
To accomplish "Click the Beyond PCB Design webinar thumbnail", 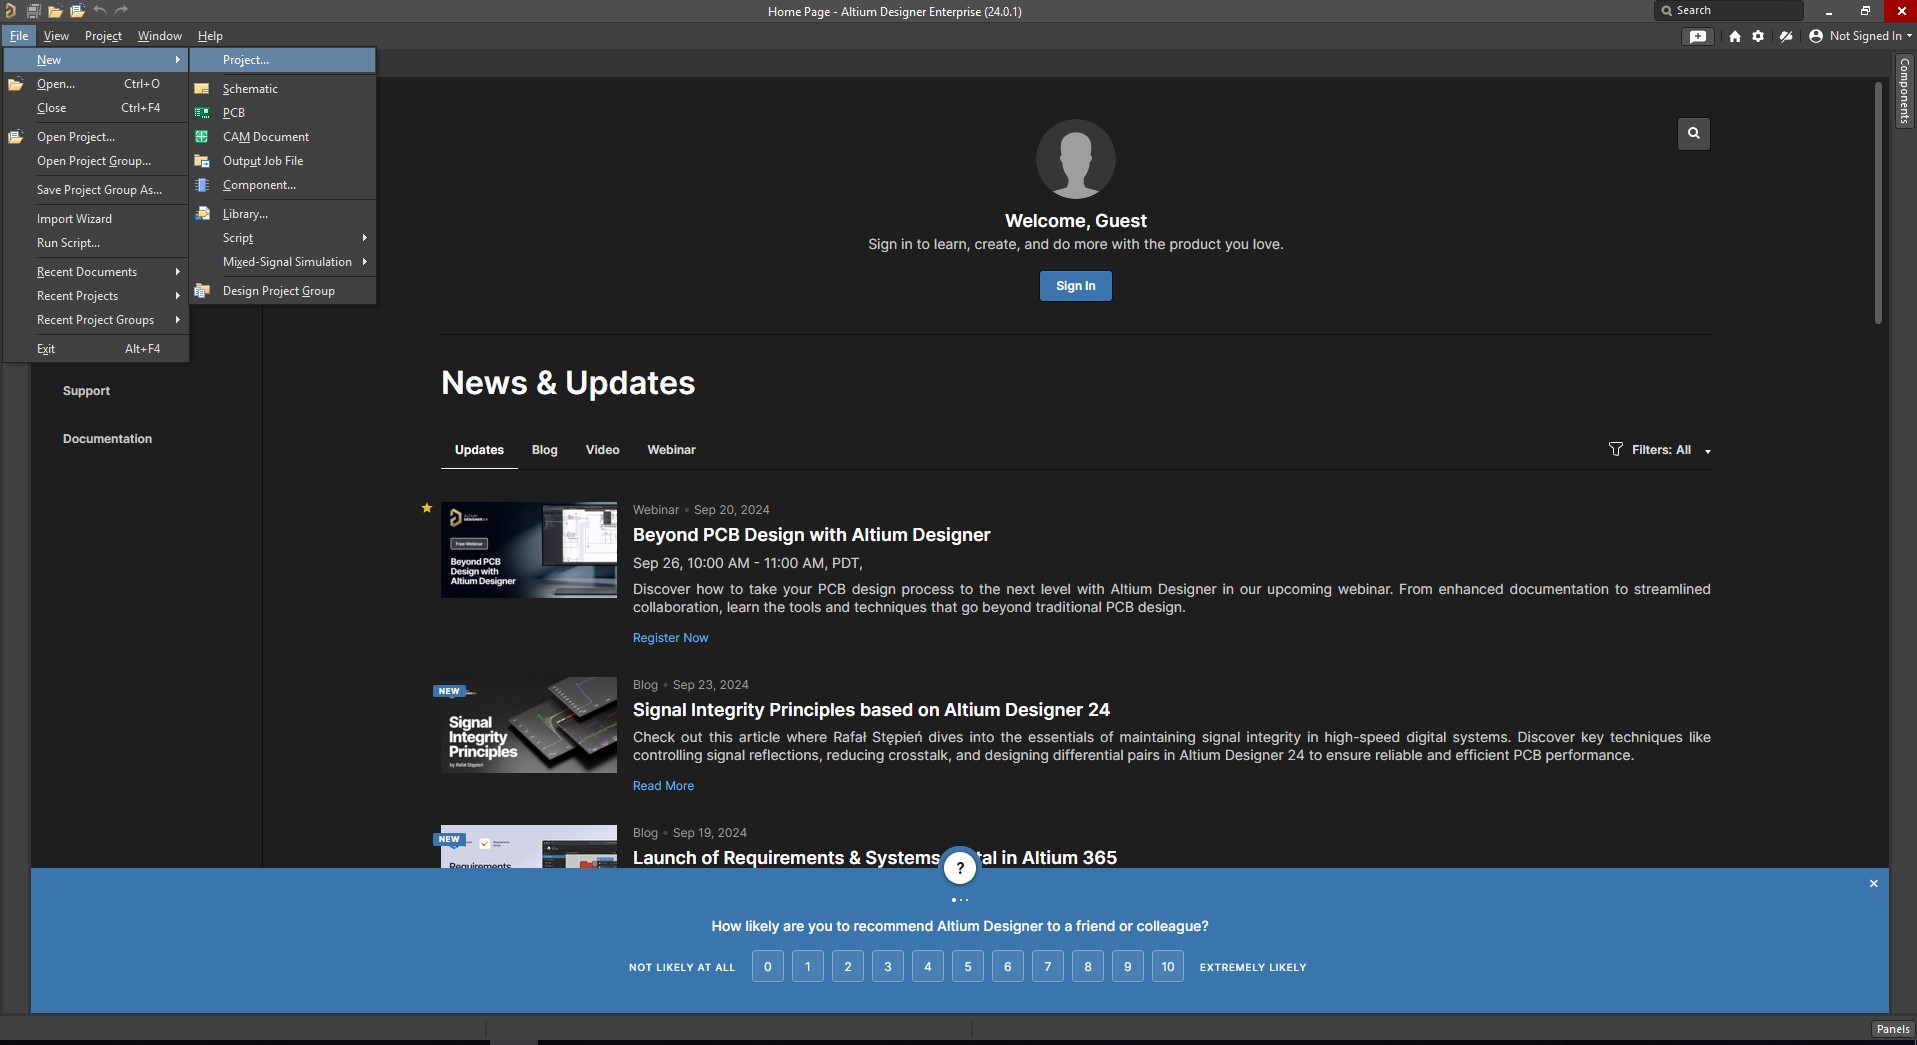I will coord(529,550).
